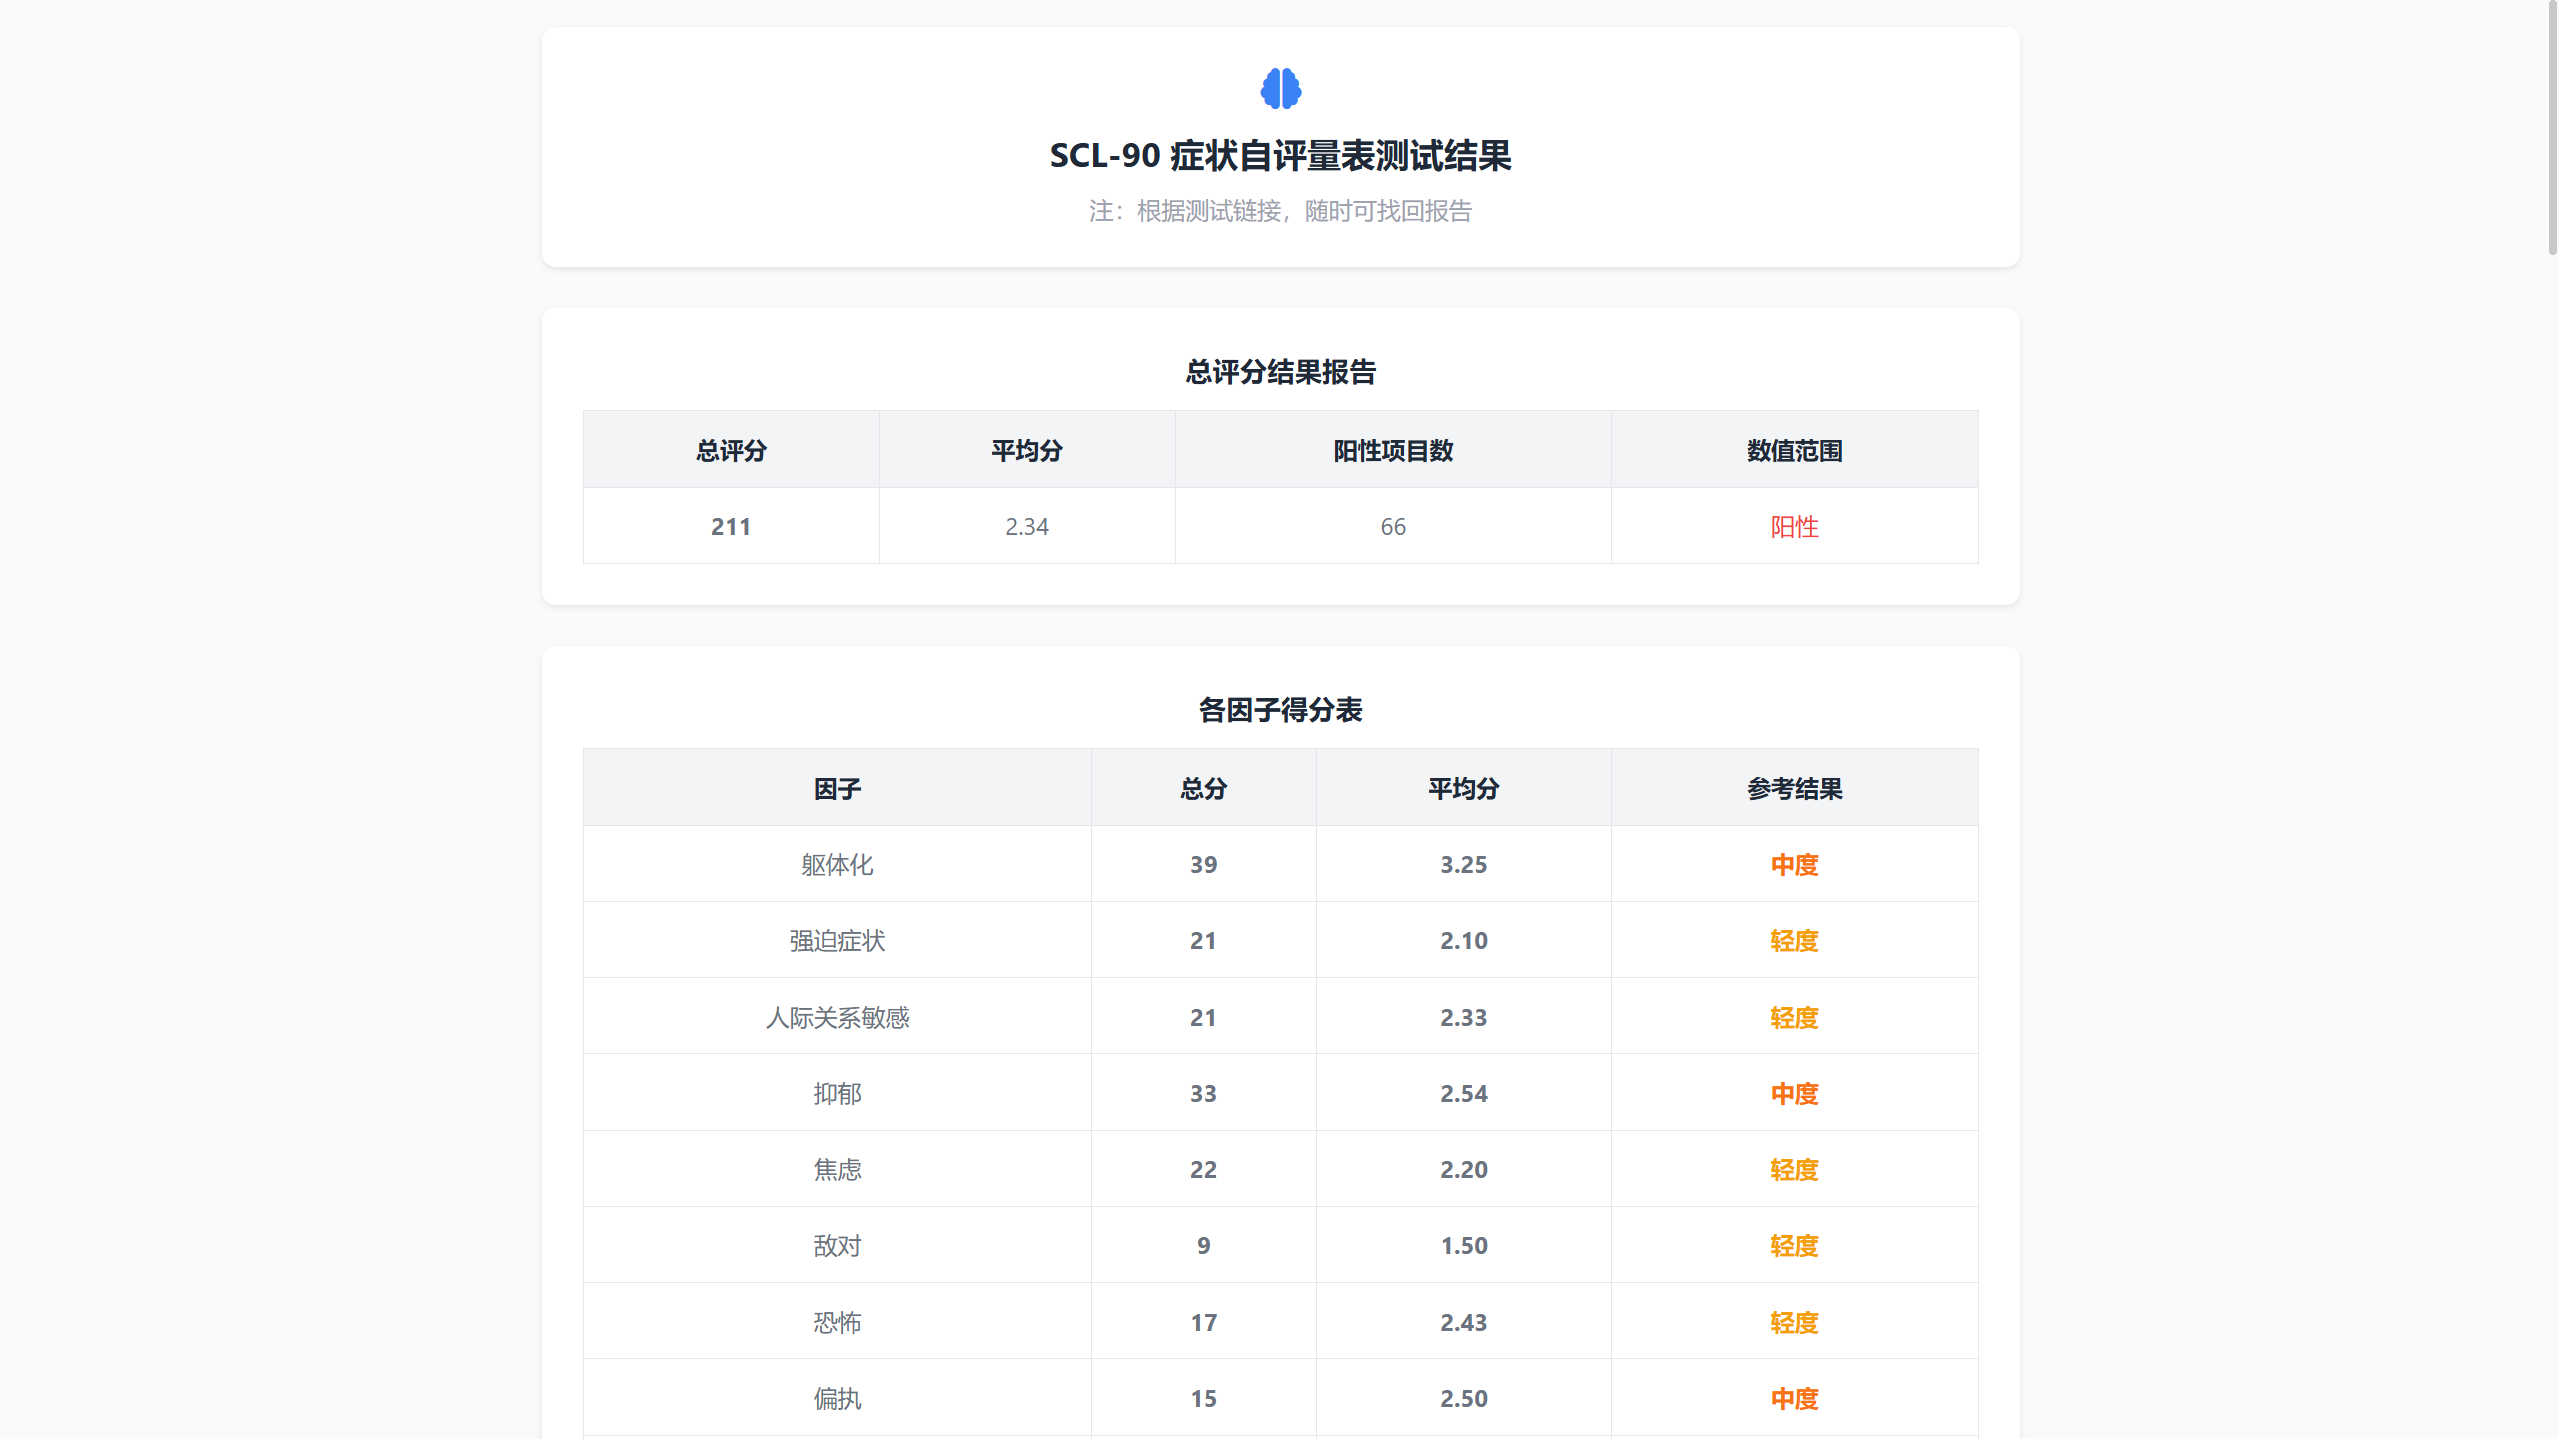Image resolution: width=2559 pixels, height=1439 pixels.
Task: Select the 躯体化 factor row label
Action: 838,864
